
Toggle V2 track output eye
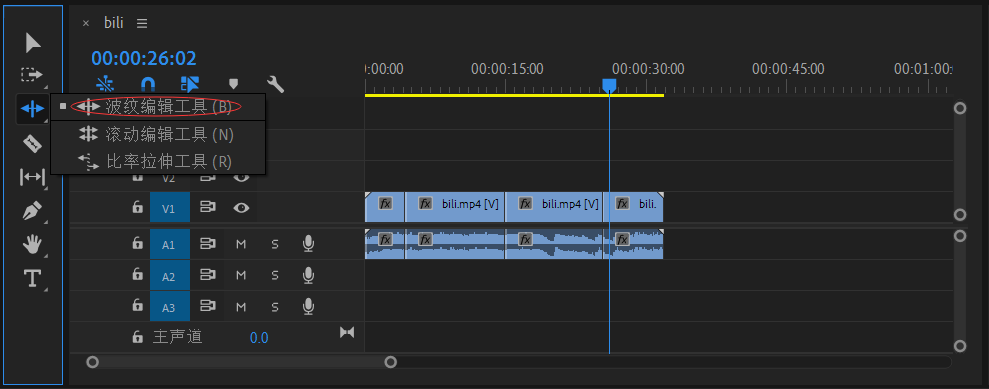241,177
